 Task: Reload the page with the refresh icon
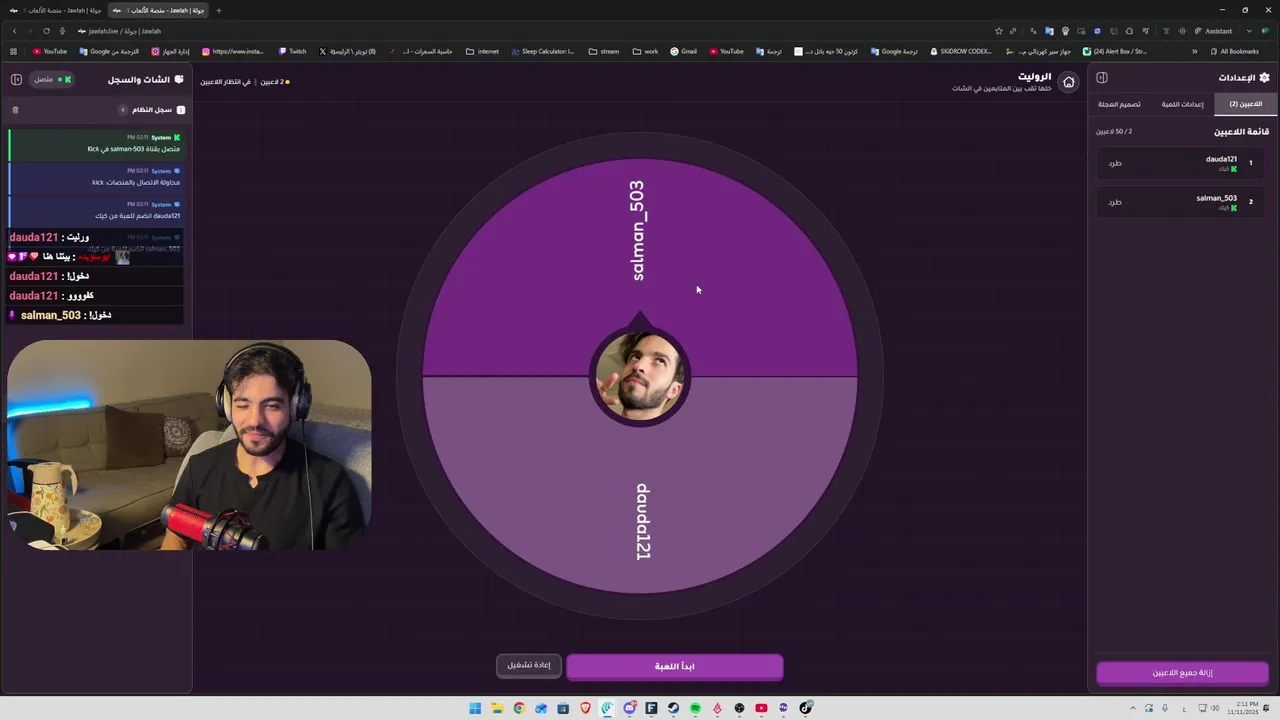pyautogui.click(x=46, y=31)
